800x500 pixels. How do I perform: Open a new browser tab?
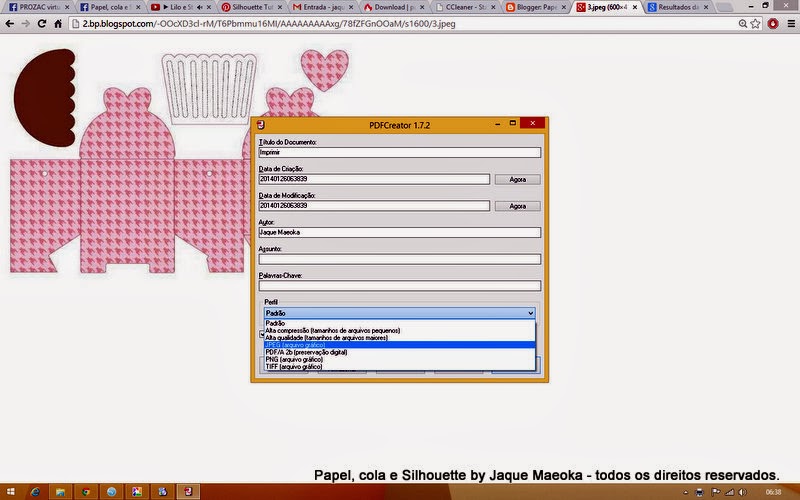[724, 7]
